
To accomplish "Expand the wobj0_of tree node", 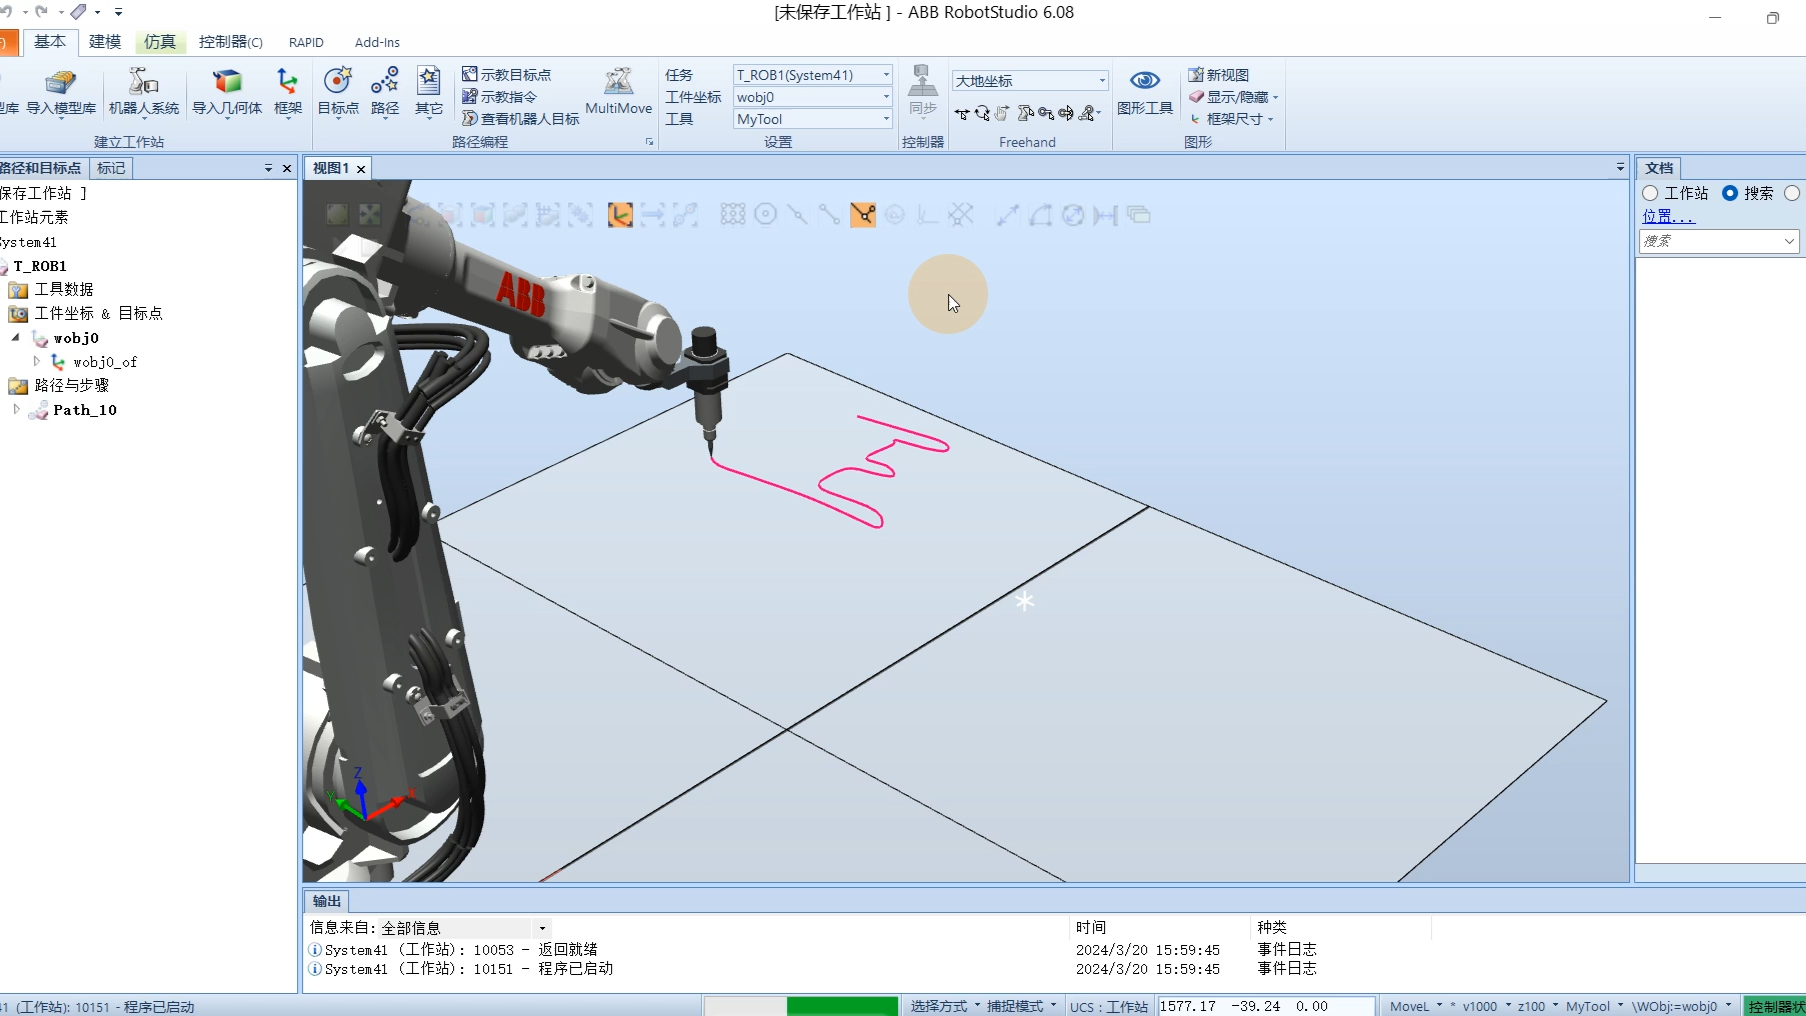I will 37,361.
